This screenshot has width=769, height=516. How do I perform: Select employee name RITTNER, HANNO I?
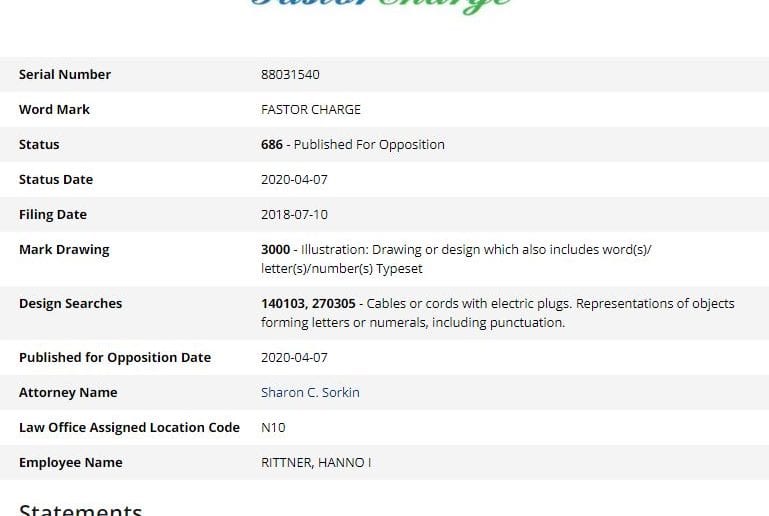[x=316, y=463]
